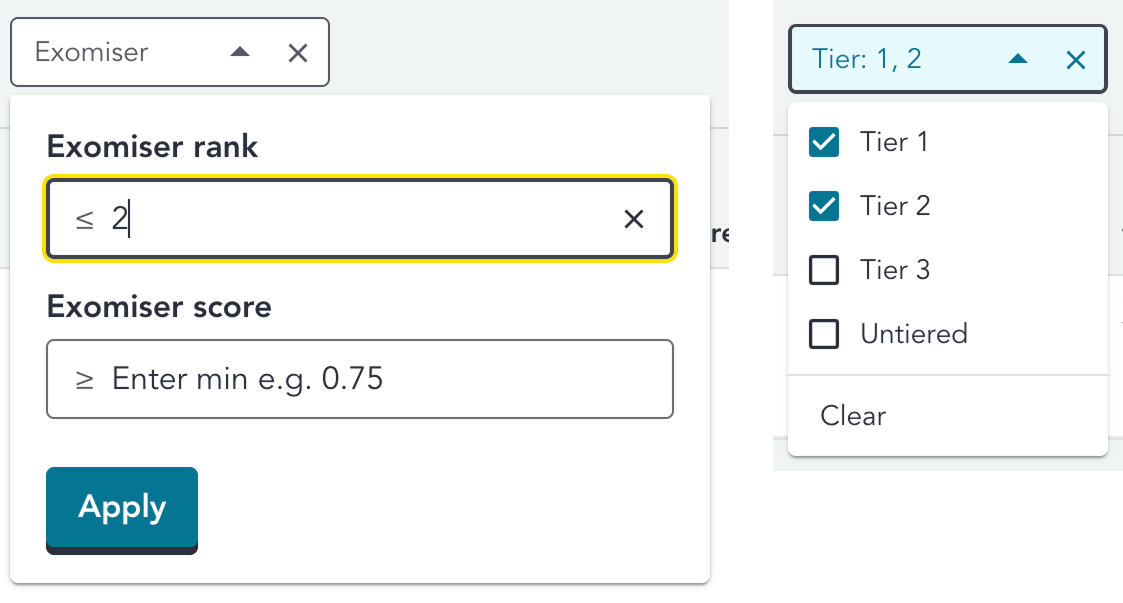Screen dimensions: 1123x603
Task: Collapse the Exomiser panel with the up arrow
Action: click(239, 52)
